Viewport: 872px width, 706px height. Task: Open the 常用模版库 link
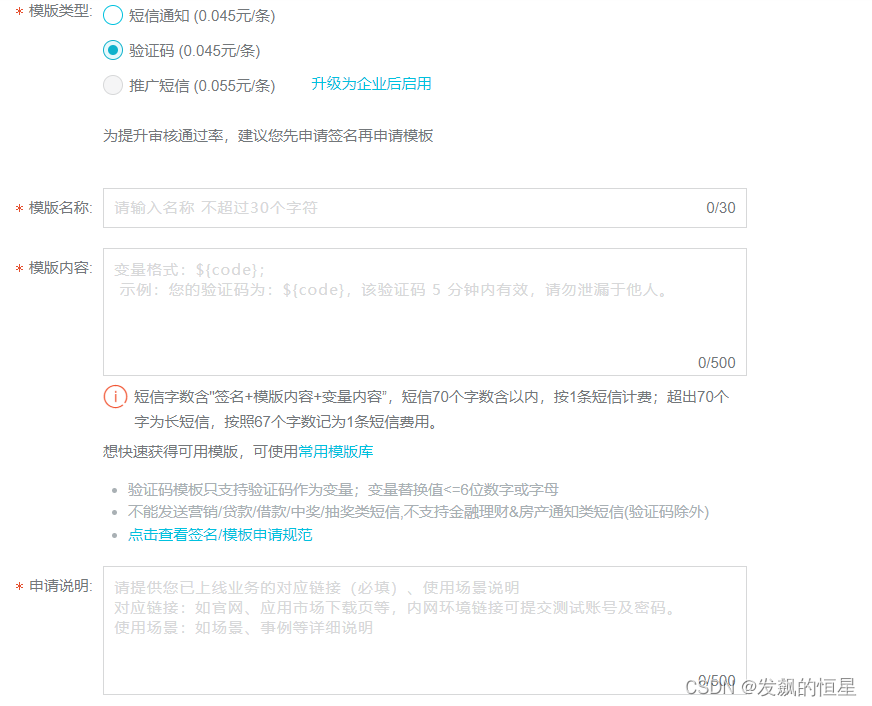(x=336, y=451)
